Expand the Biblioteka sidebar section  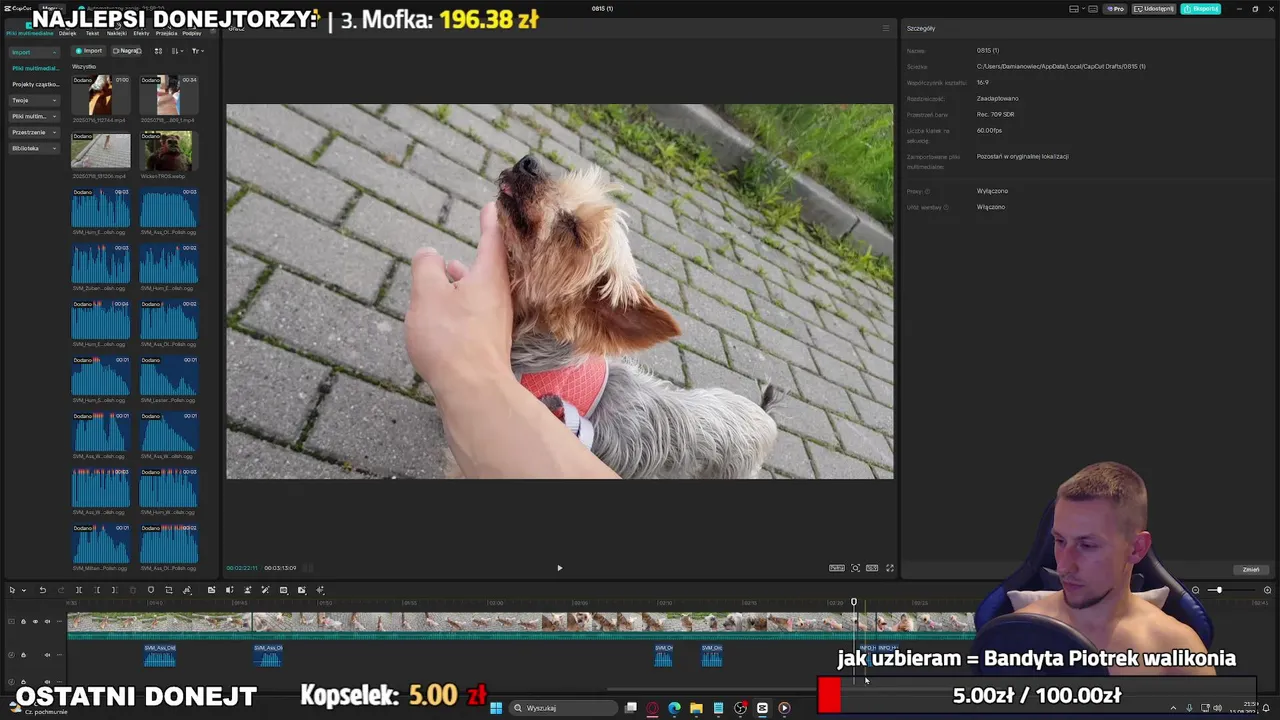click(34, 148)
